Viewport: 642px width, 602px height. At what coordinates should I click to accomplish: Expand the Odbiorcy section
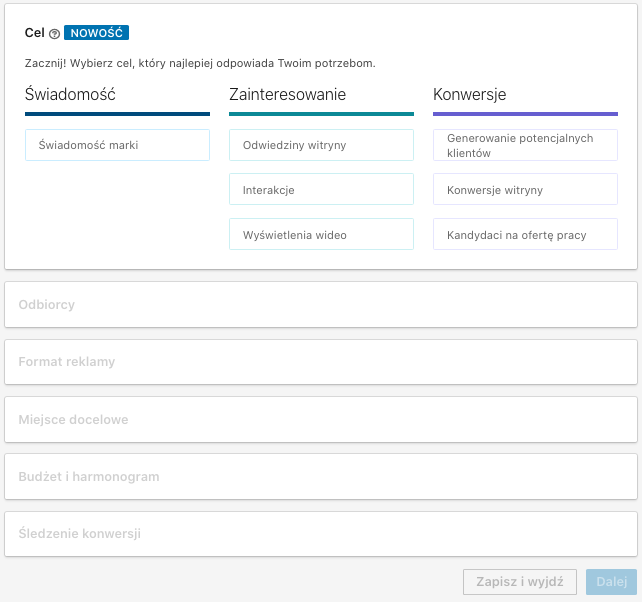(x=320, y=305)
